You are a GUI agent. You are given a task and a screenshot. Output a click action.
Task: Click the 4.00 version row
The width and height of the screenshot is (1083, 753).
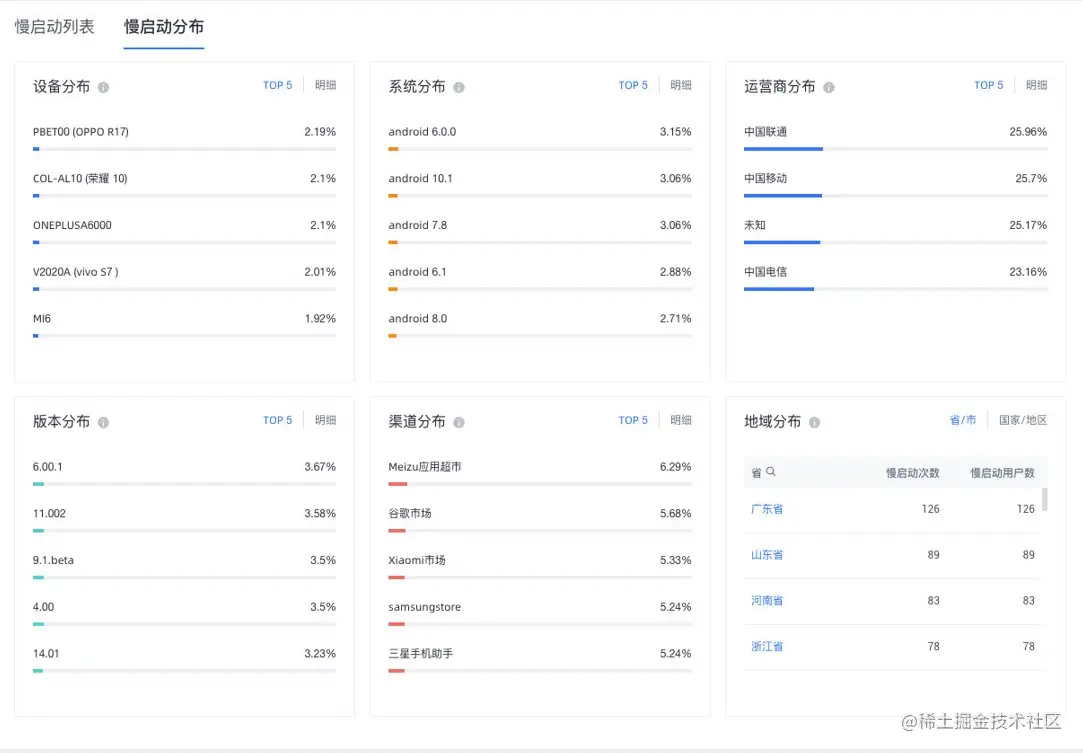[184, 613]
